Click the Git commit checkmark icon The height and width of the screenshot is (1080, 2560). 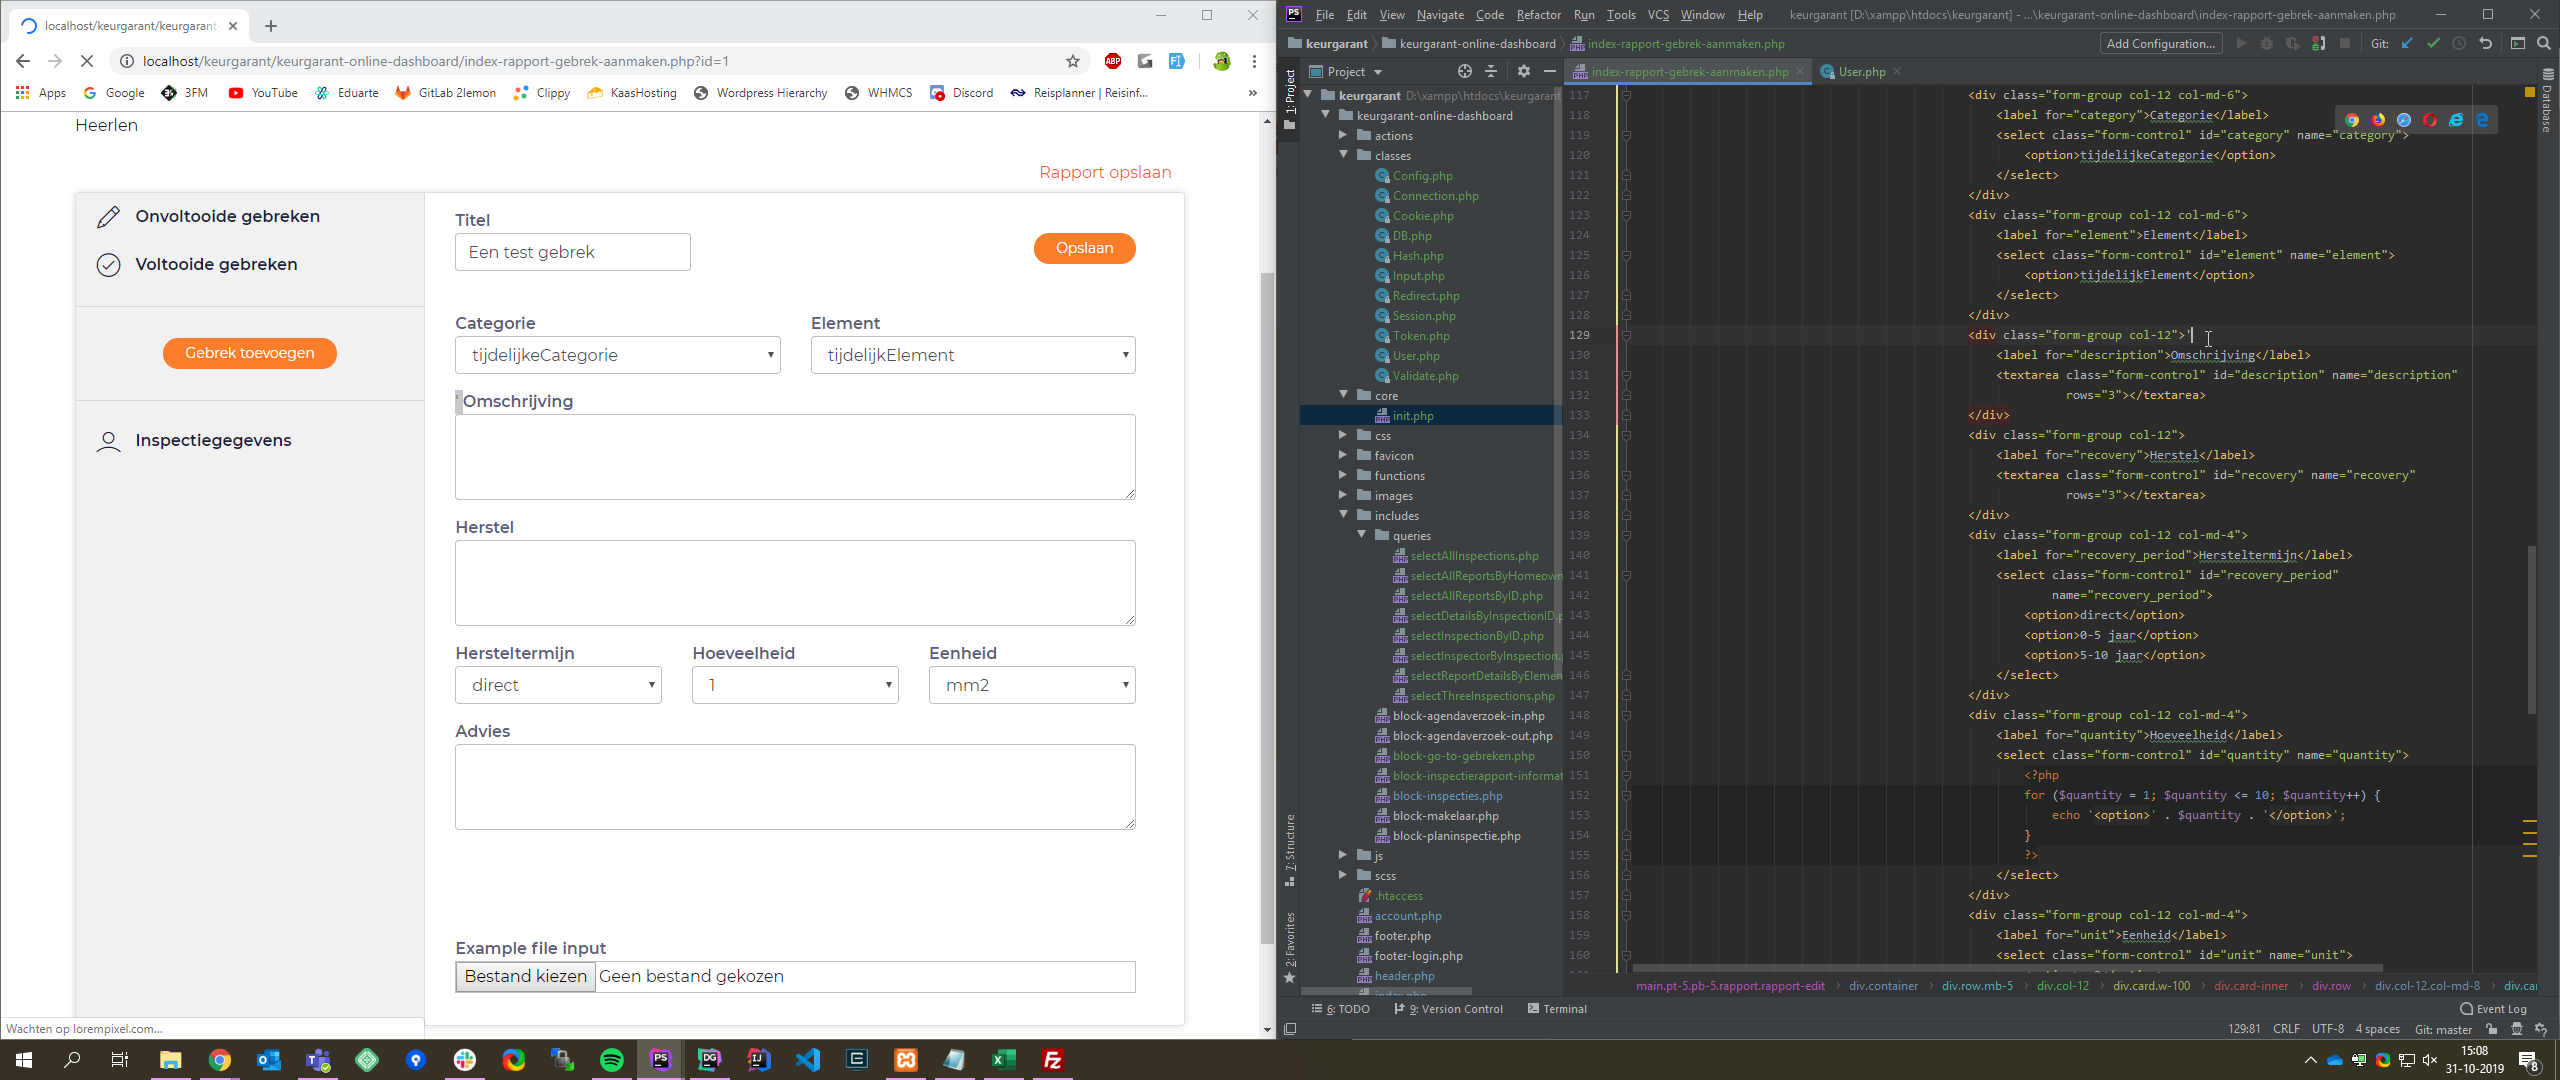pos(2433,43)
